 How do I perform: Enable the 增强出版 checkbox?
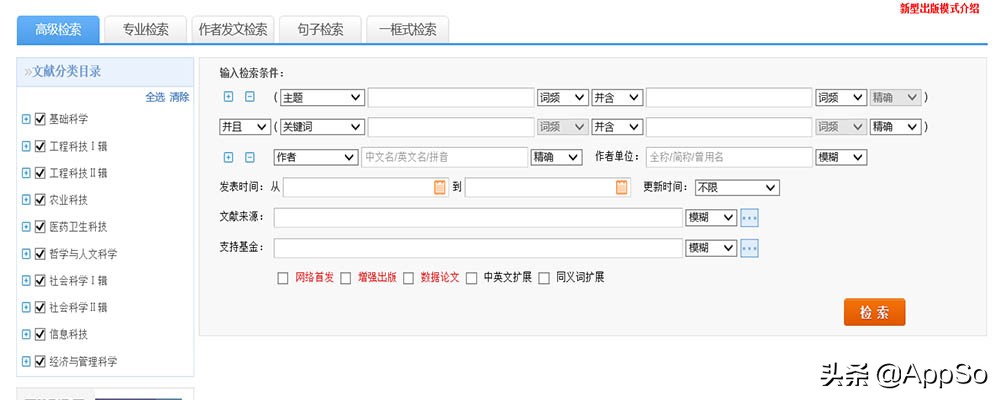tap(346, 278)
